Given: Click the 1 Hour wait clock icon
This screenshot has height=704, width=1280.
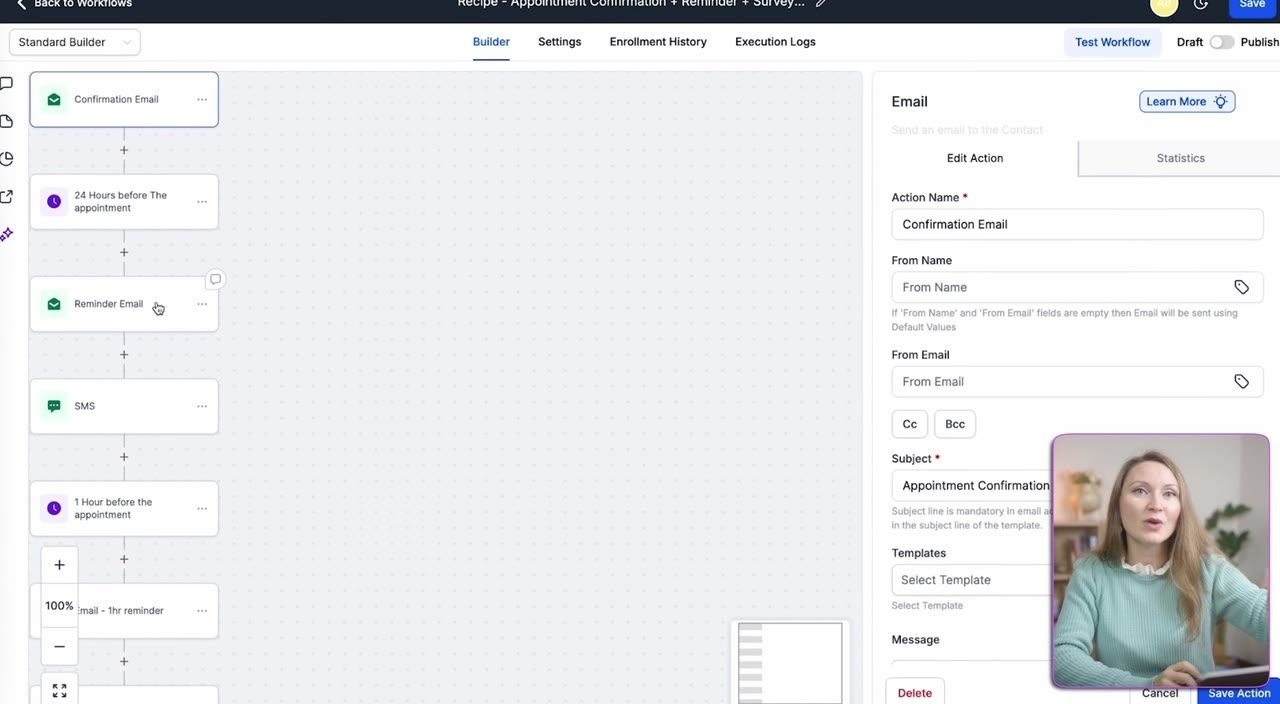Looking at the screenshot, I should pyautogui.click(x=54, y=508).
